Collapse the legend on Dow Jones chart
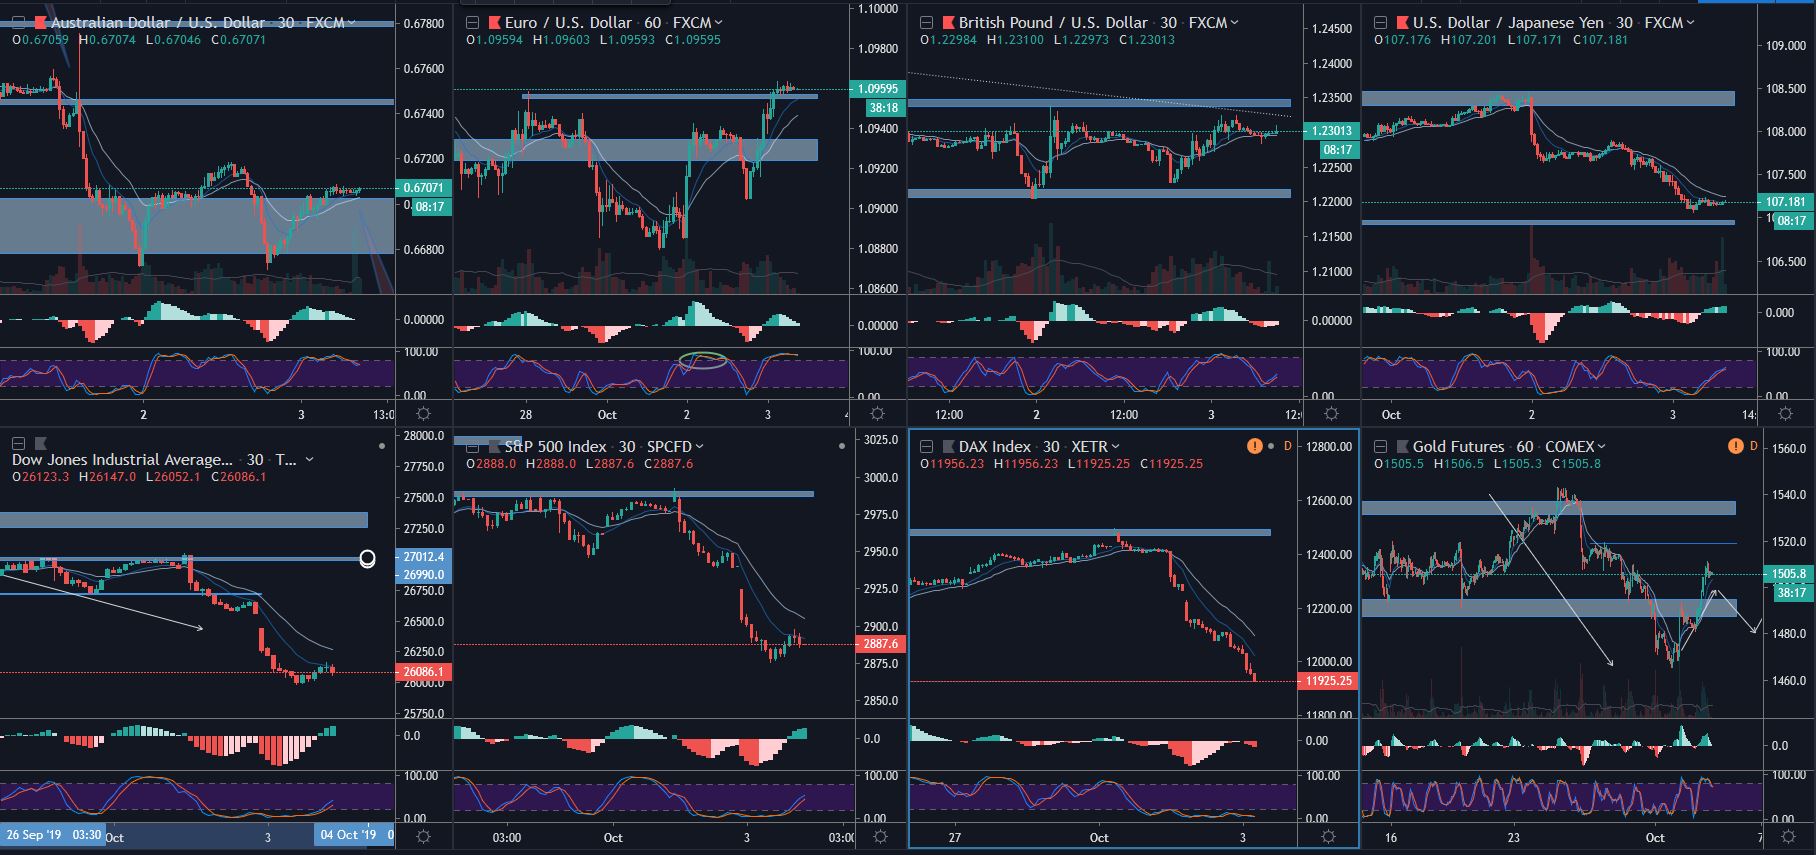Image resolution: width=1816 pixels, height=855 pixels. (x=18, y=444)
